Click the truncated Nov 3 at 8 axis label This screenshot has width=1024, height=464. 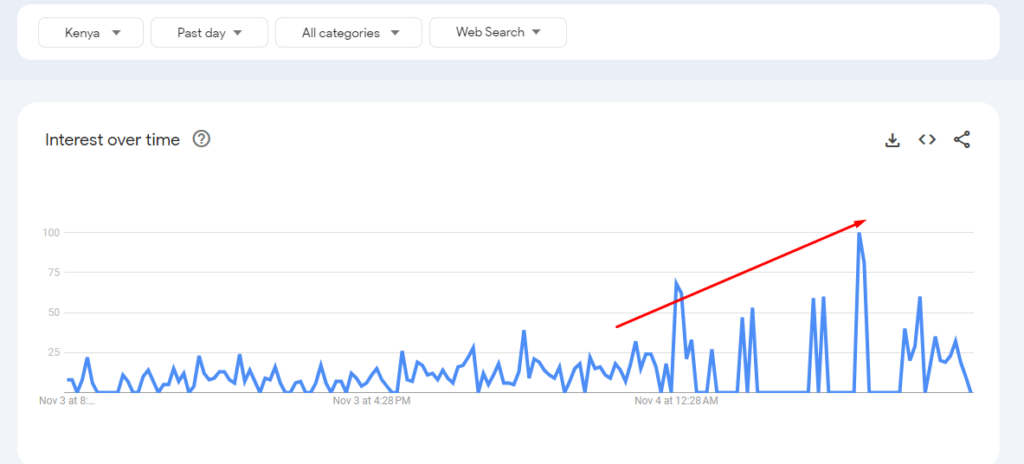(x=67, y=401)
